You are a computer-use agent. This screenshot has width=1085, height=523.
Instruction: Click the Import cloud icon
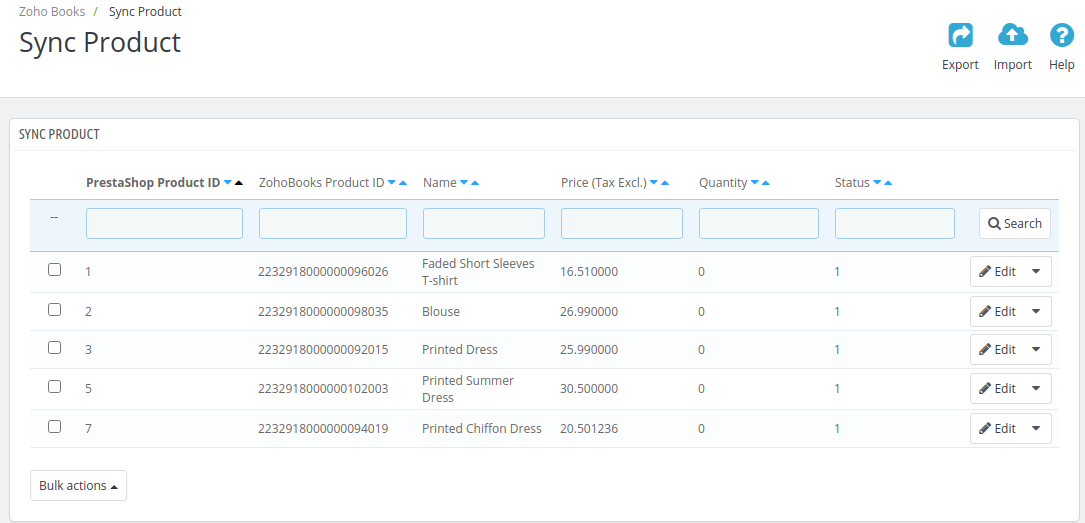(1012, 35)
